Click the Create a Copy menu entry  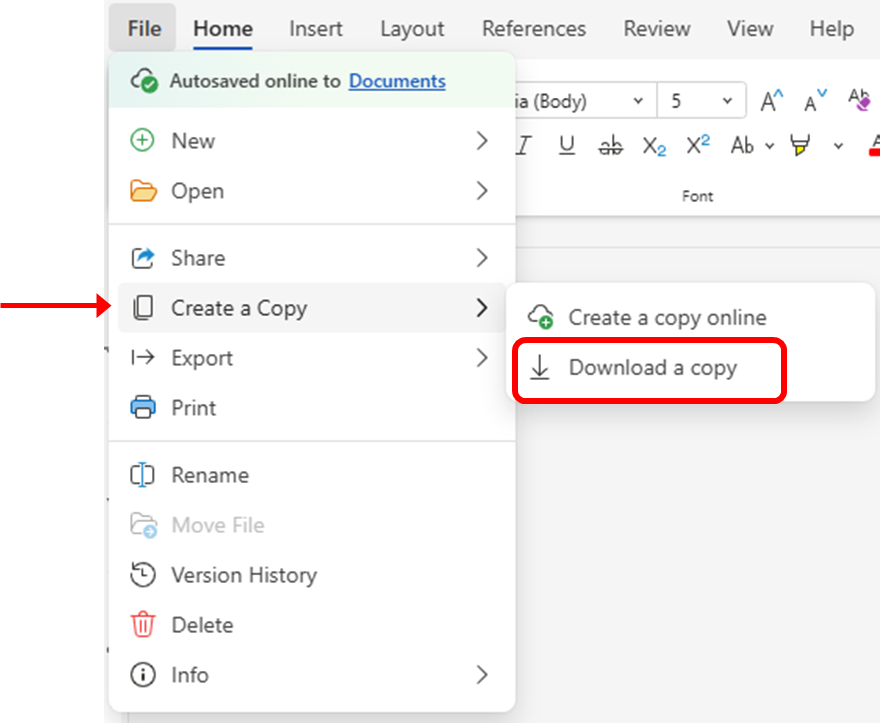(x=311, y=308)
